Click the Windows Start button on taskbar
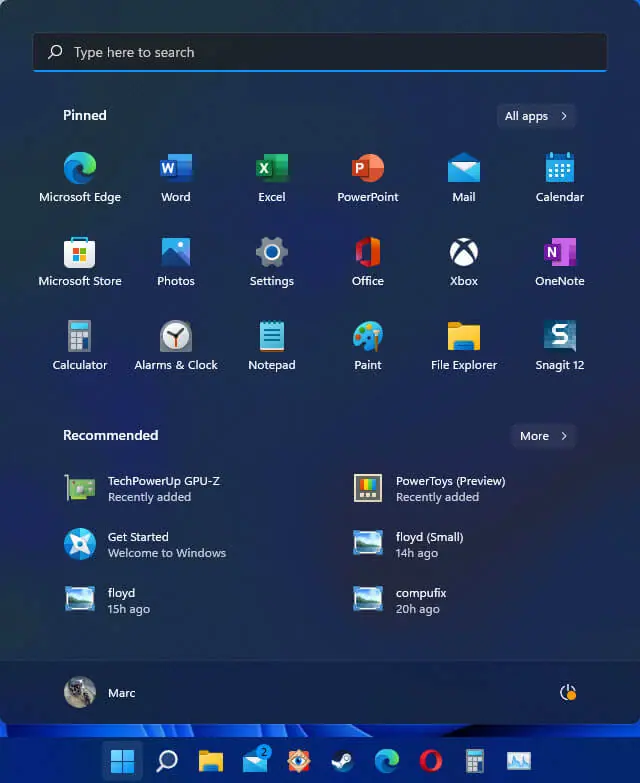The height and width of the screenshot is (783, 640). pyautogui.click(x=122, y=761)
